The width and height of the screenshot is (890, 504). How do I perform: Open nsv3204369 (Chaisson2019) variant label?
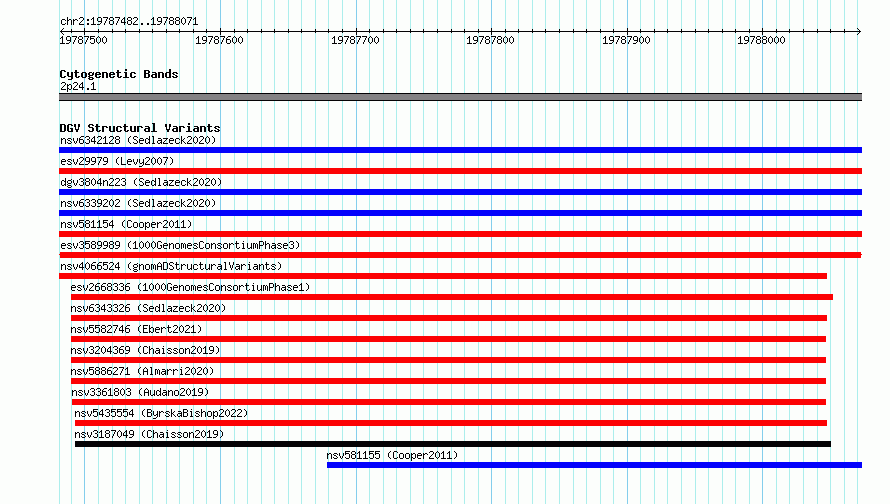tap(145, 350)
